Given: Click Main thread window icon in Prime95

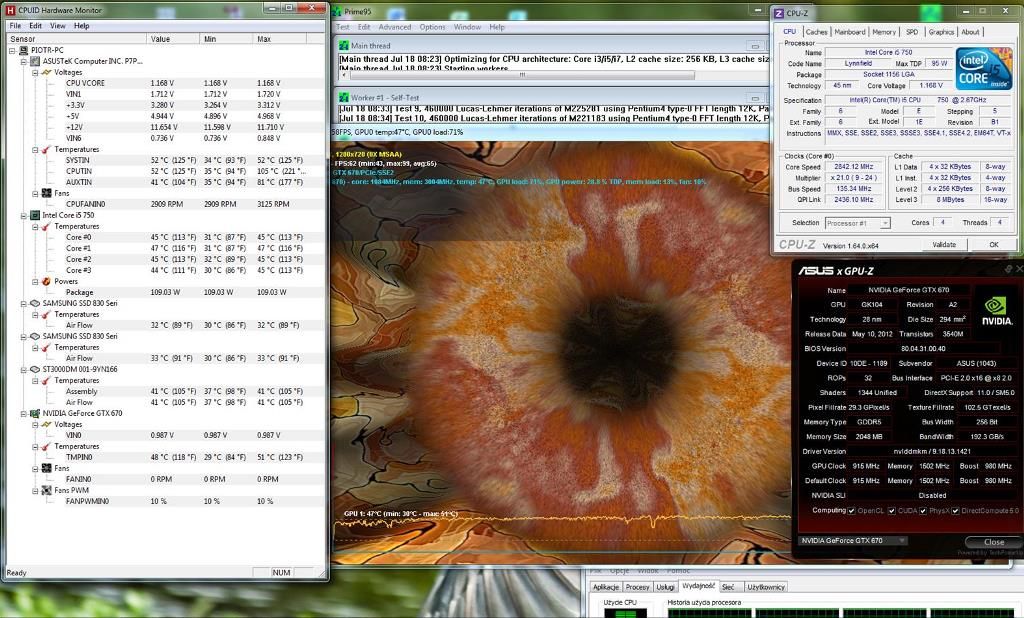Looking at the screenshot, I should (344, 46).
